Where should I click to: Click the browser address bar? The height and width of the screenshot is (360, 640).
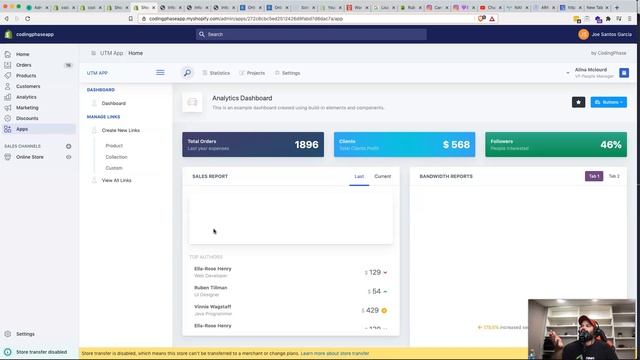click(x=306, y=19)
